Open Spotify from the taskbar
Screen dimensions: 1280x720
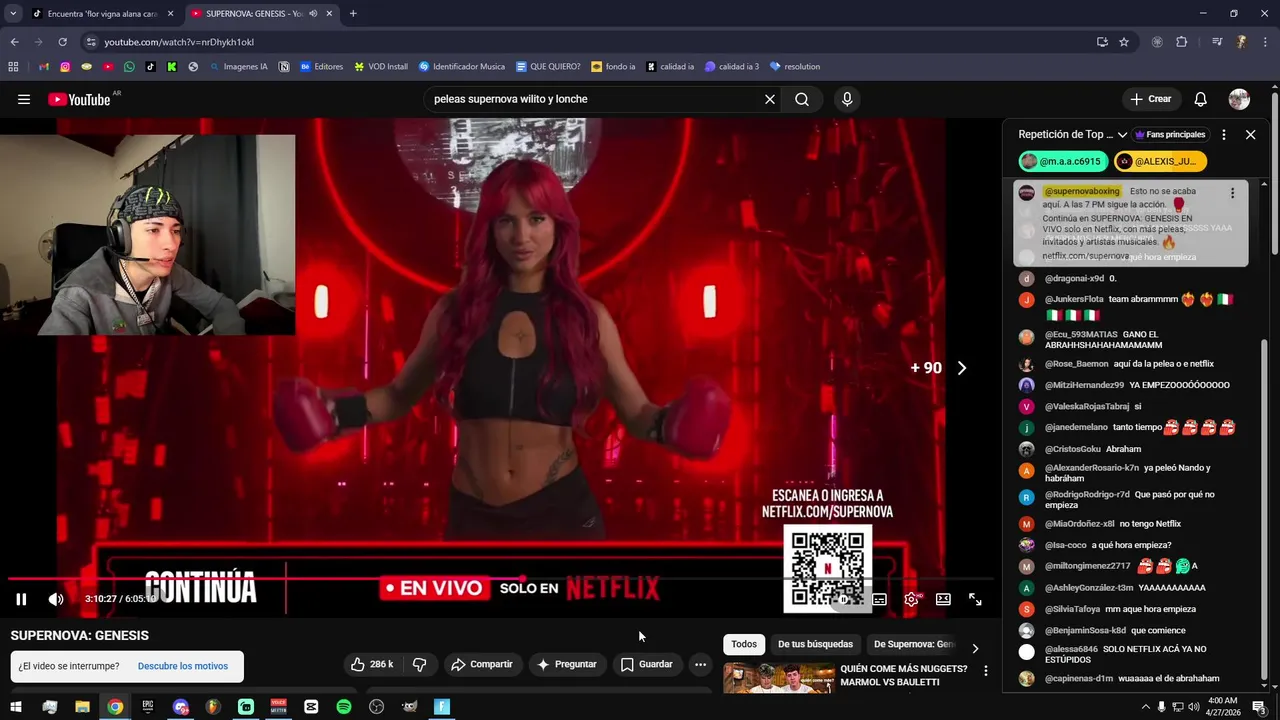pyautogui.click(x=344, y=707)
